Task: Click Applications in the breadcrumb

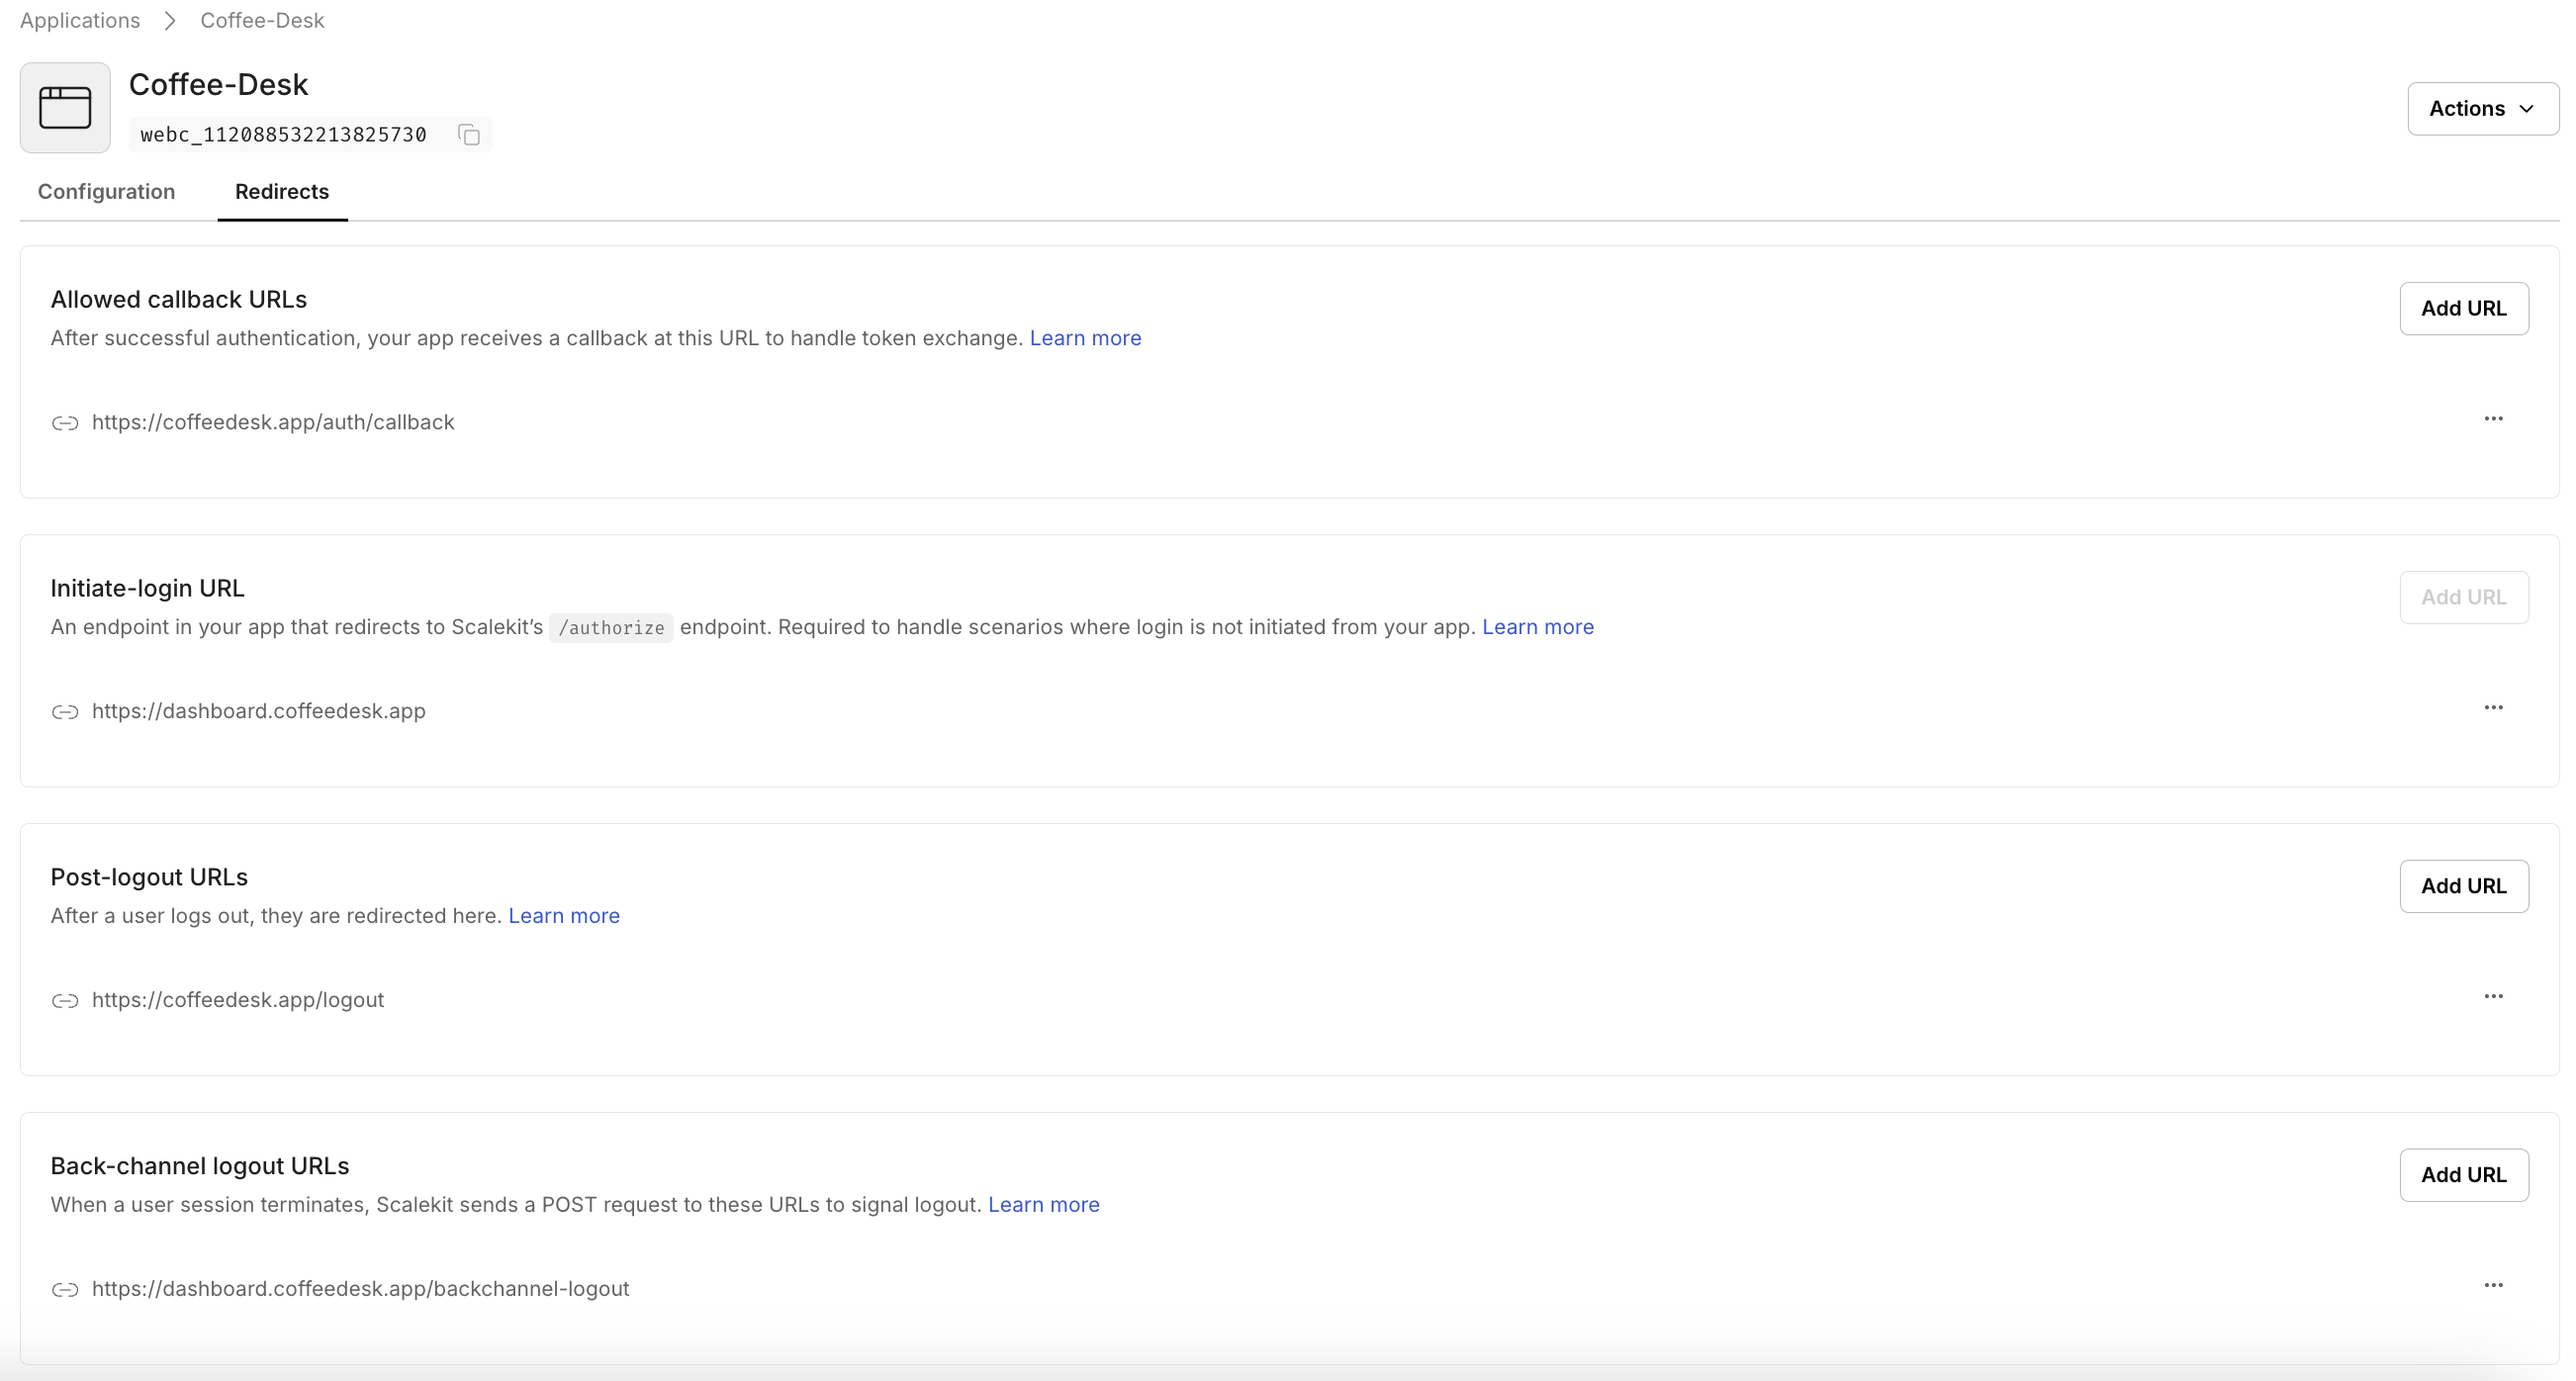Action: coord(80,20)
